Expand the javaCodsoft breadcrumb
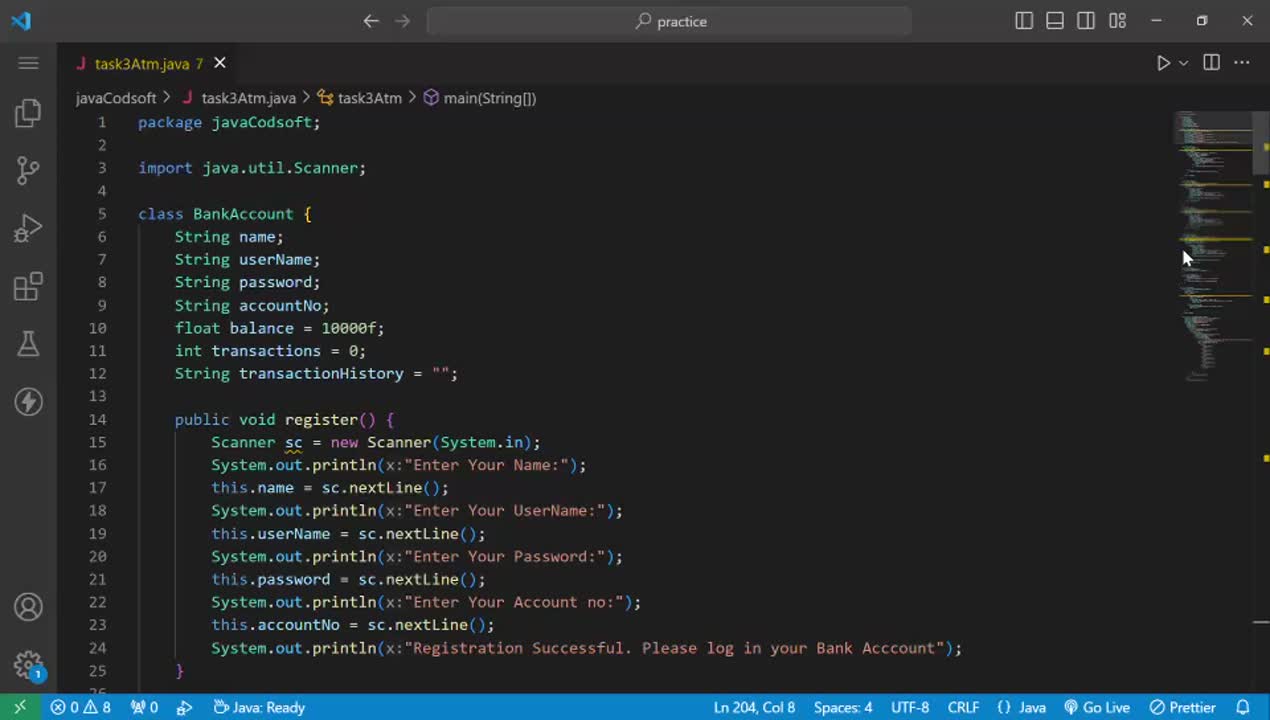Viewport: 1270px width, 720px height. (116, 98)
